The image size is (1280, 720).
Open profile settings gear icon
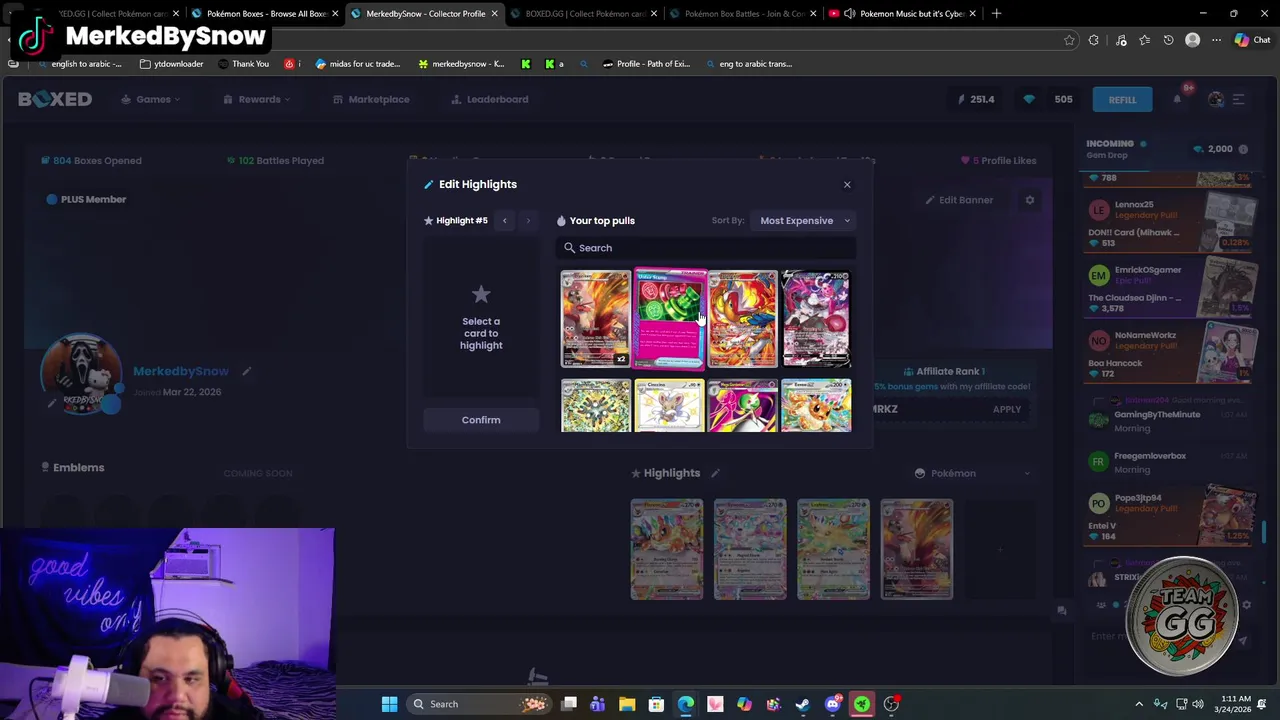(1029, 200)
